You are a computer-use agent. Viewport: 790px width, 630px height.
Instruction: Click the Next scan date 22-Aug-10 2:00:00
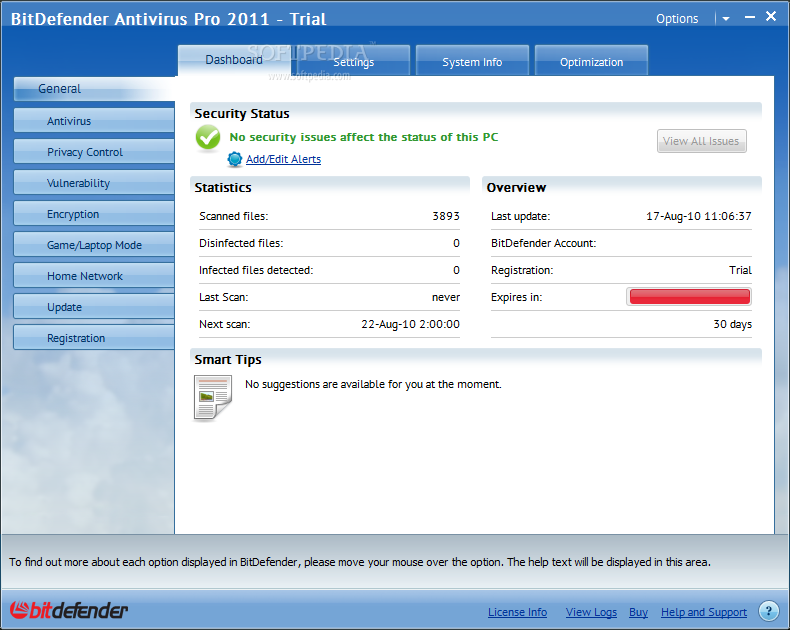pyautogui.click(x=410, y=324)
